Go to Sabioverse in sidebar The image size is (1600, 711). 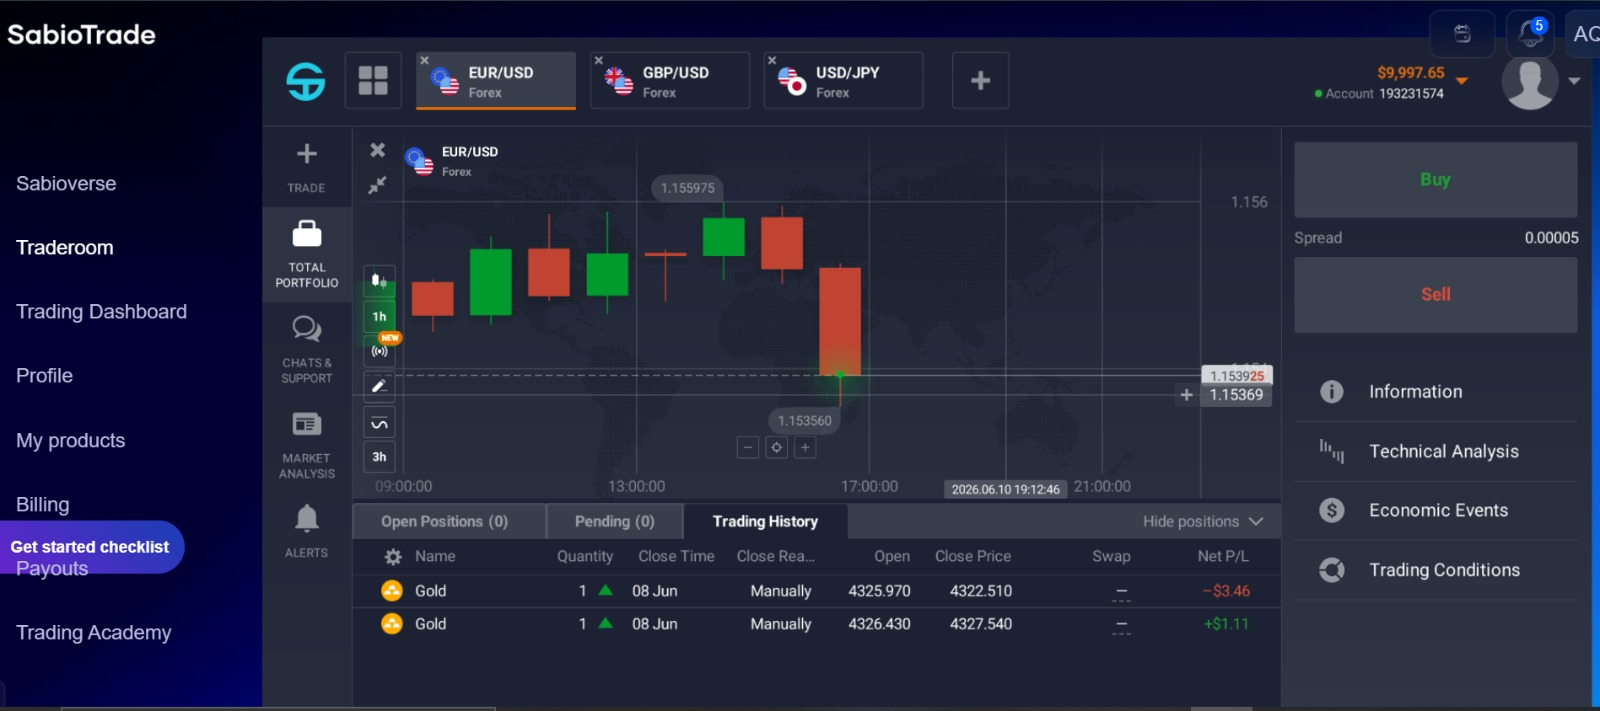click(66, 184)
